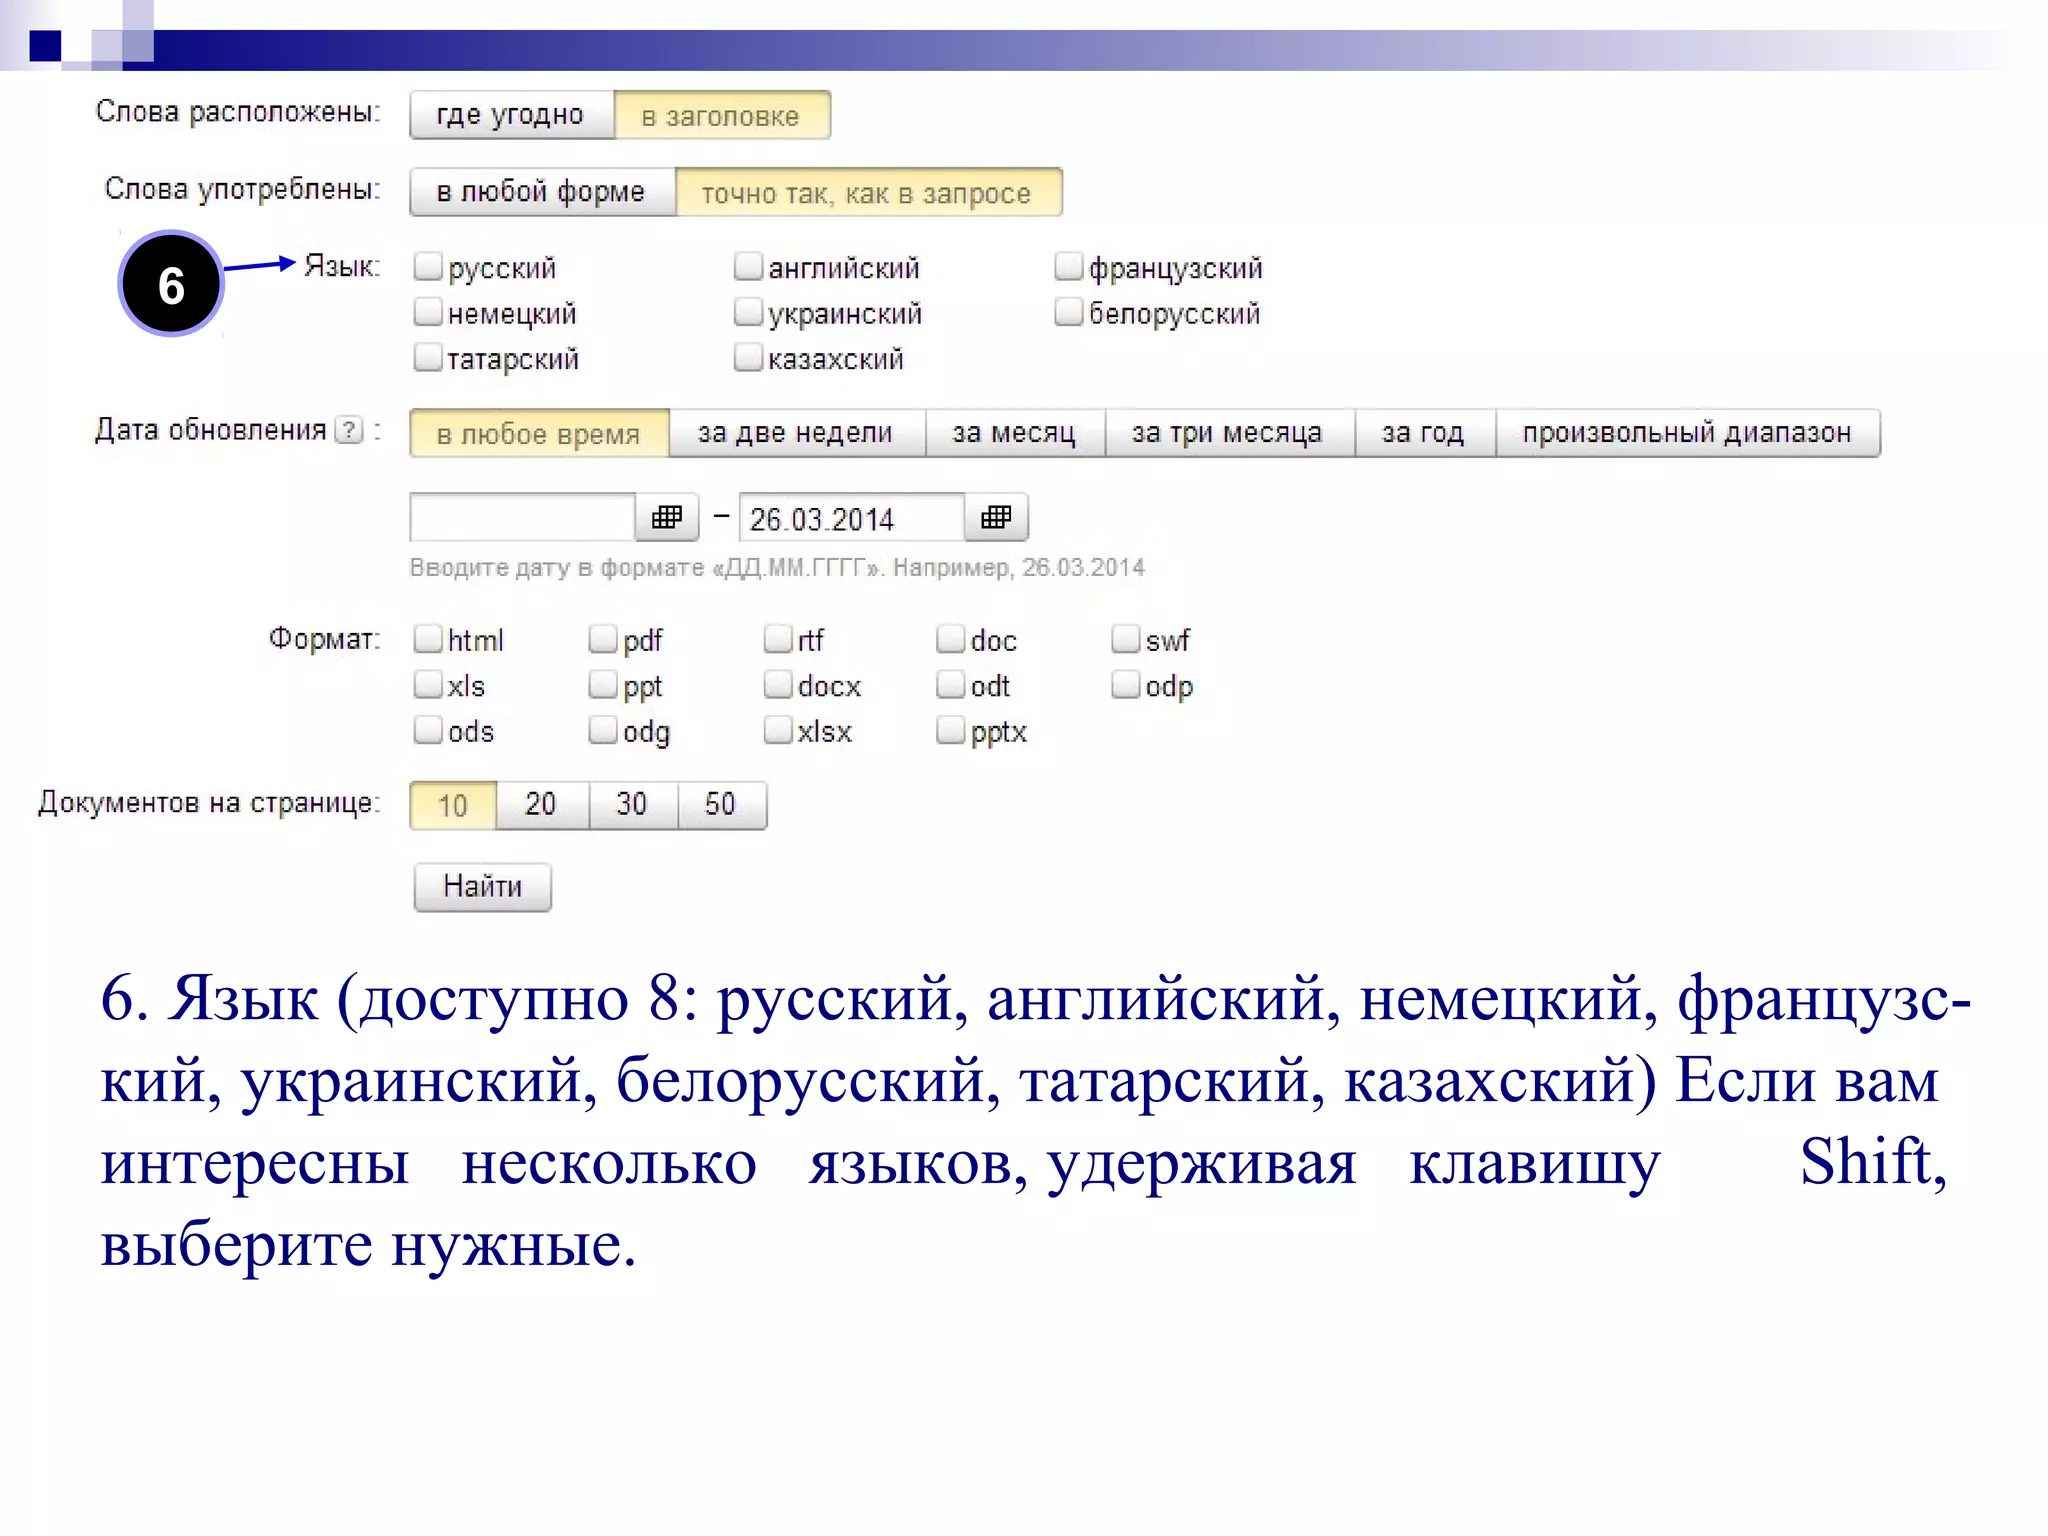Click the Найти search button
Screen dimensions: 2048x1536
point(482,886)
